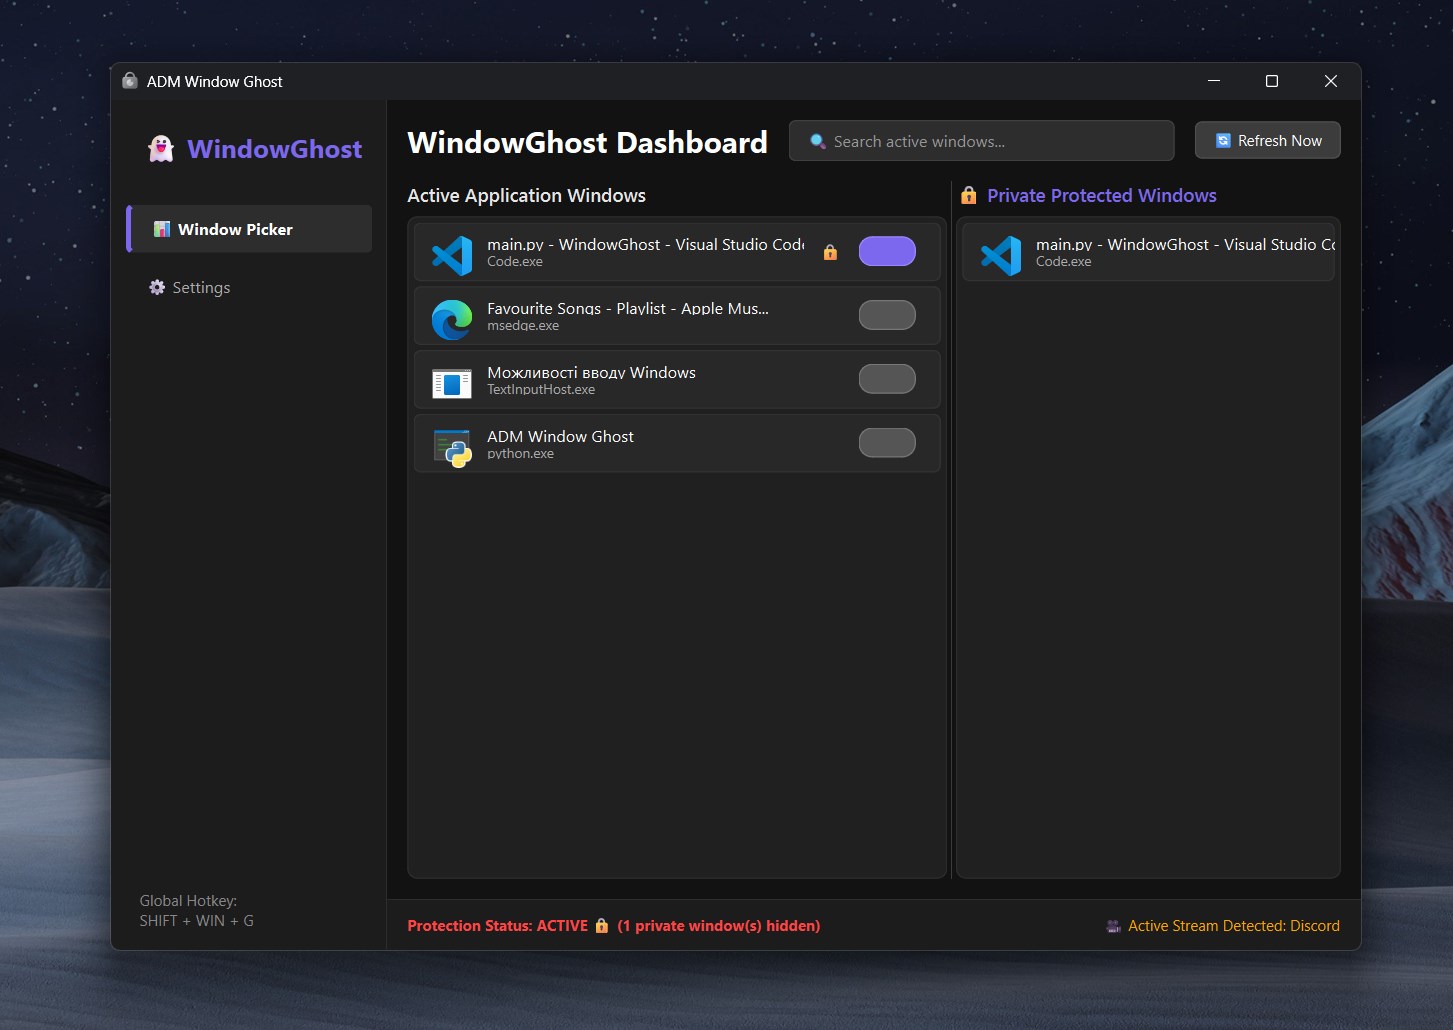
Task: Click '(1 private window(s) hidden)' status text
Action: (719, 926)
